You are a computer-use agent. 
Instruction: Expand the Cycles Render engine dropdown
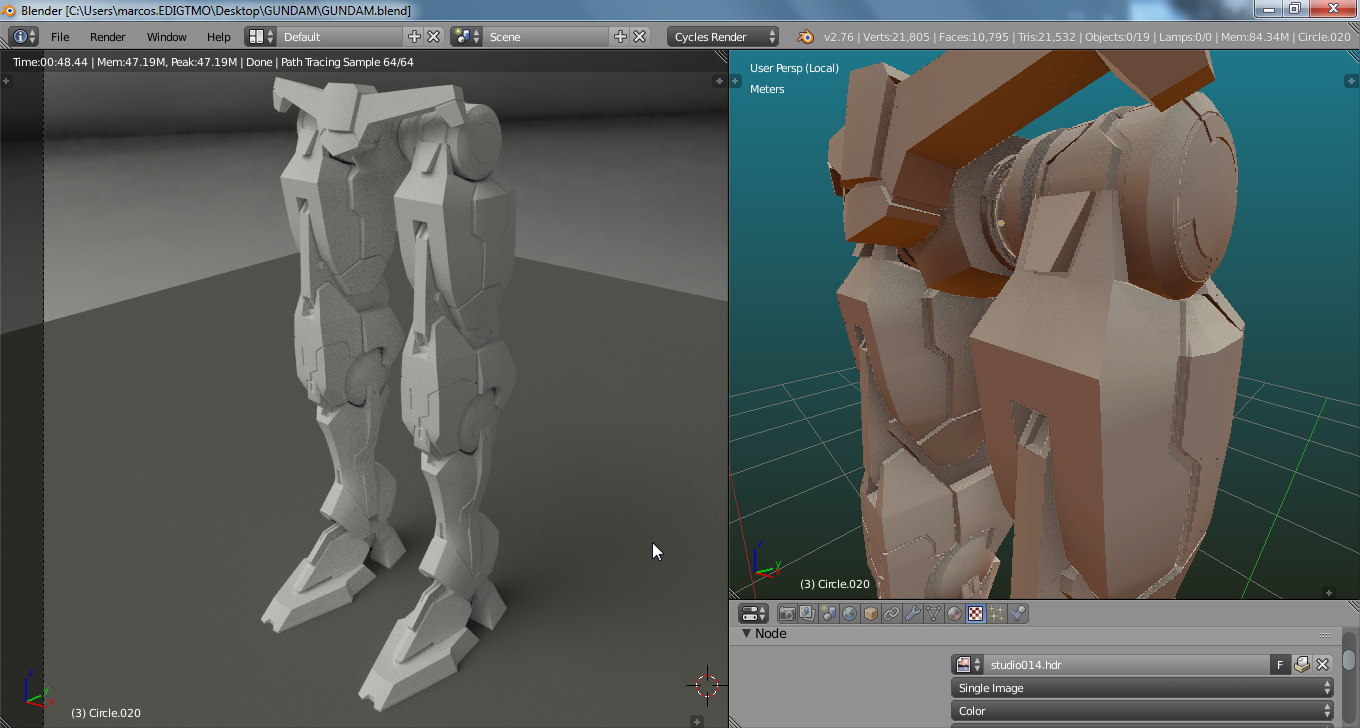(x=724, y=37)
